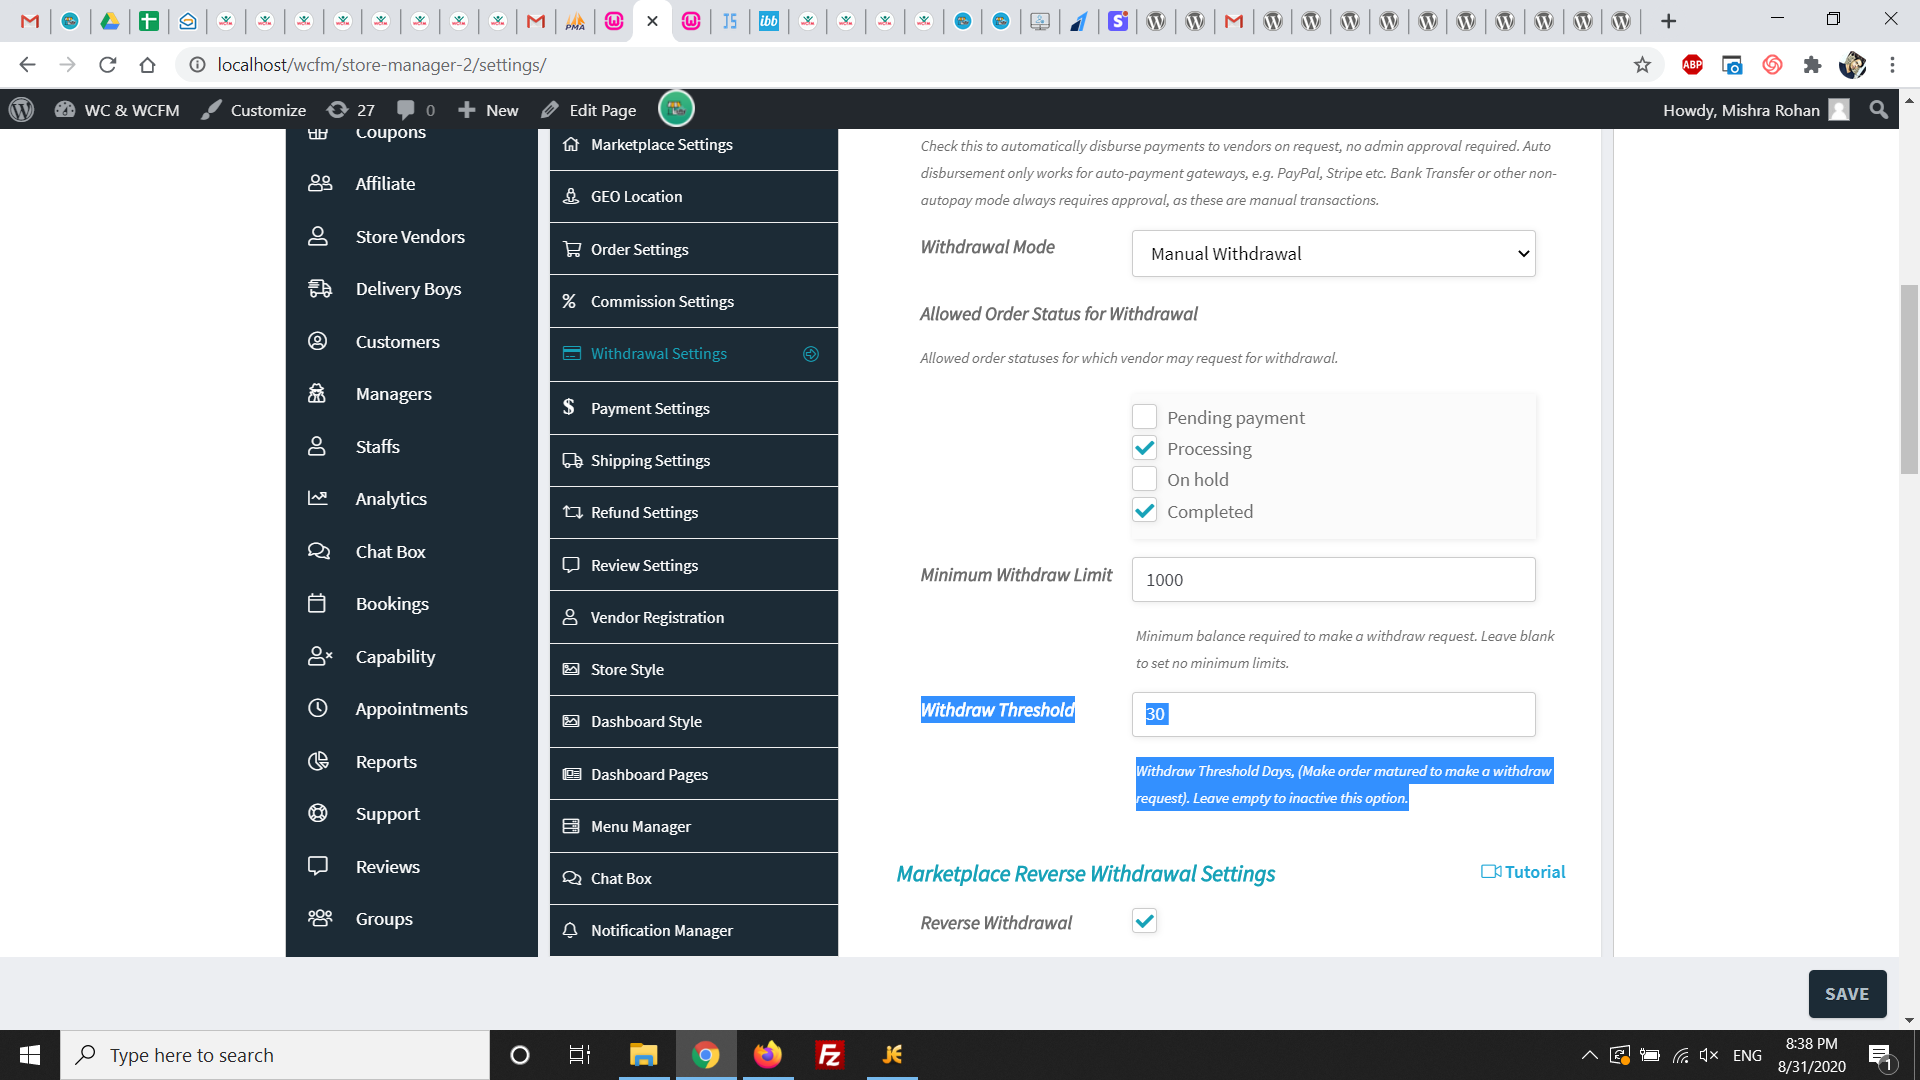Click the Reports pie chart icon

coord(318,761)
